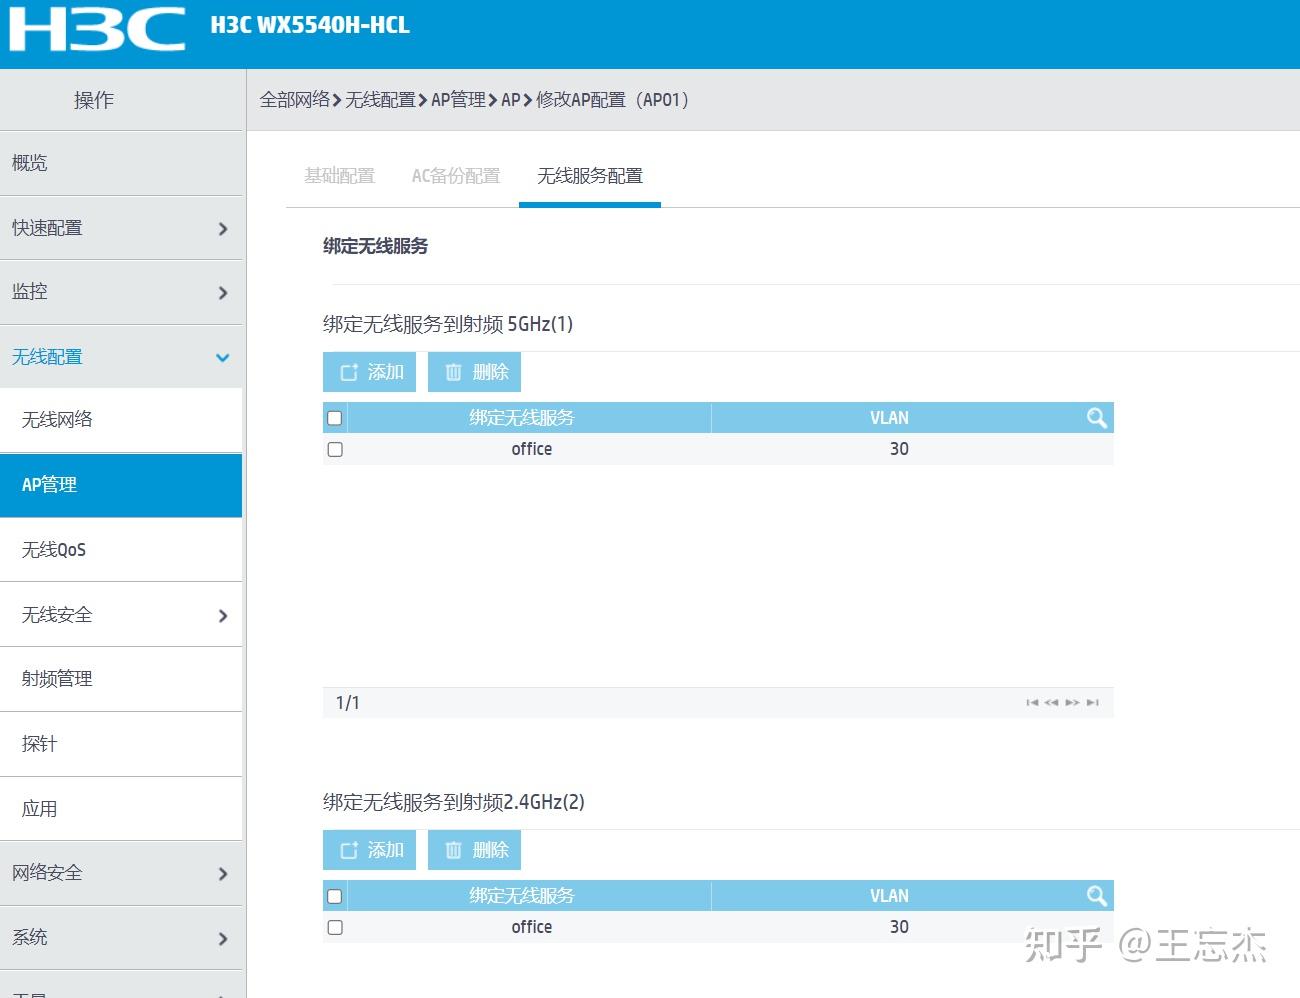
Task: Expand the 快速配置 sidebar menu
Action: (121, 228)
